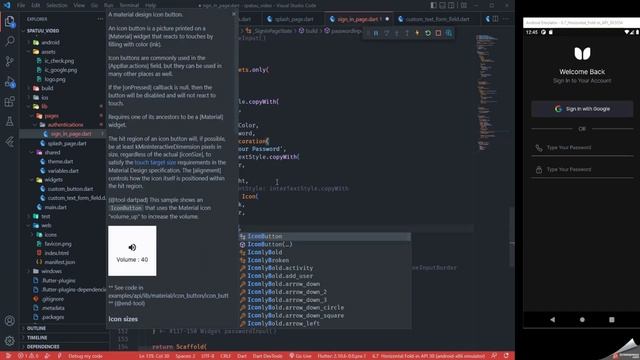Expand the TIMELINE section

pyautogui.click(x=37, y=338)
